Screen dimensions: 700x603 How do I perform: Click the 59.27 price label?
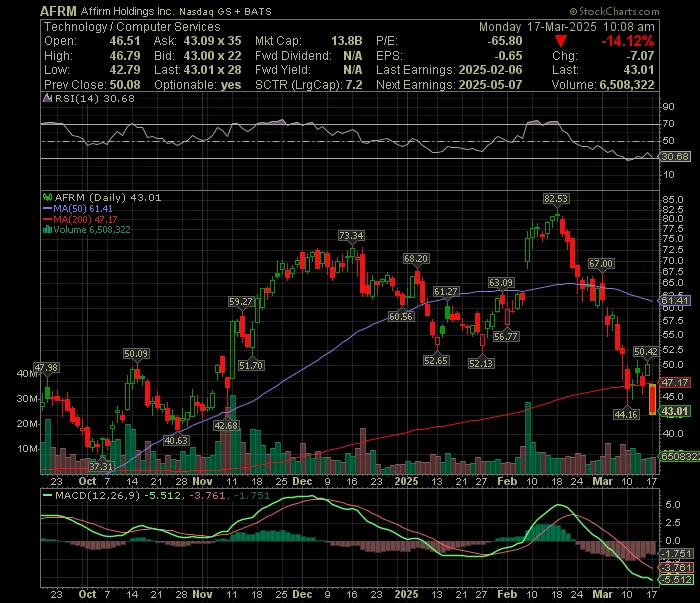coord(241,302)
